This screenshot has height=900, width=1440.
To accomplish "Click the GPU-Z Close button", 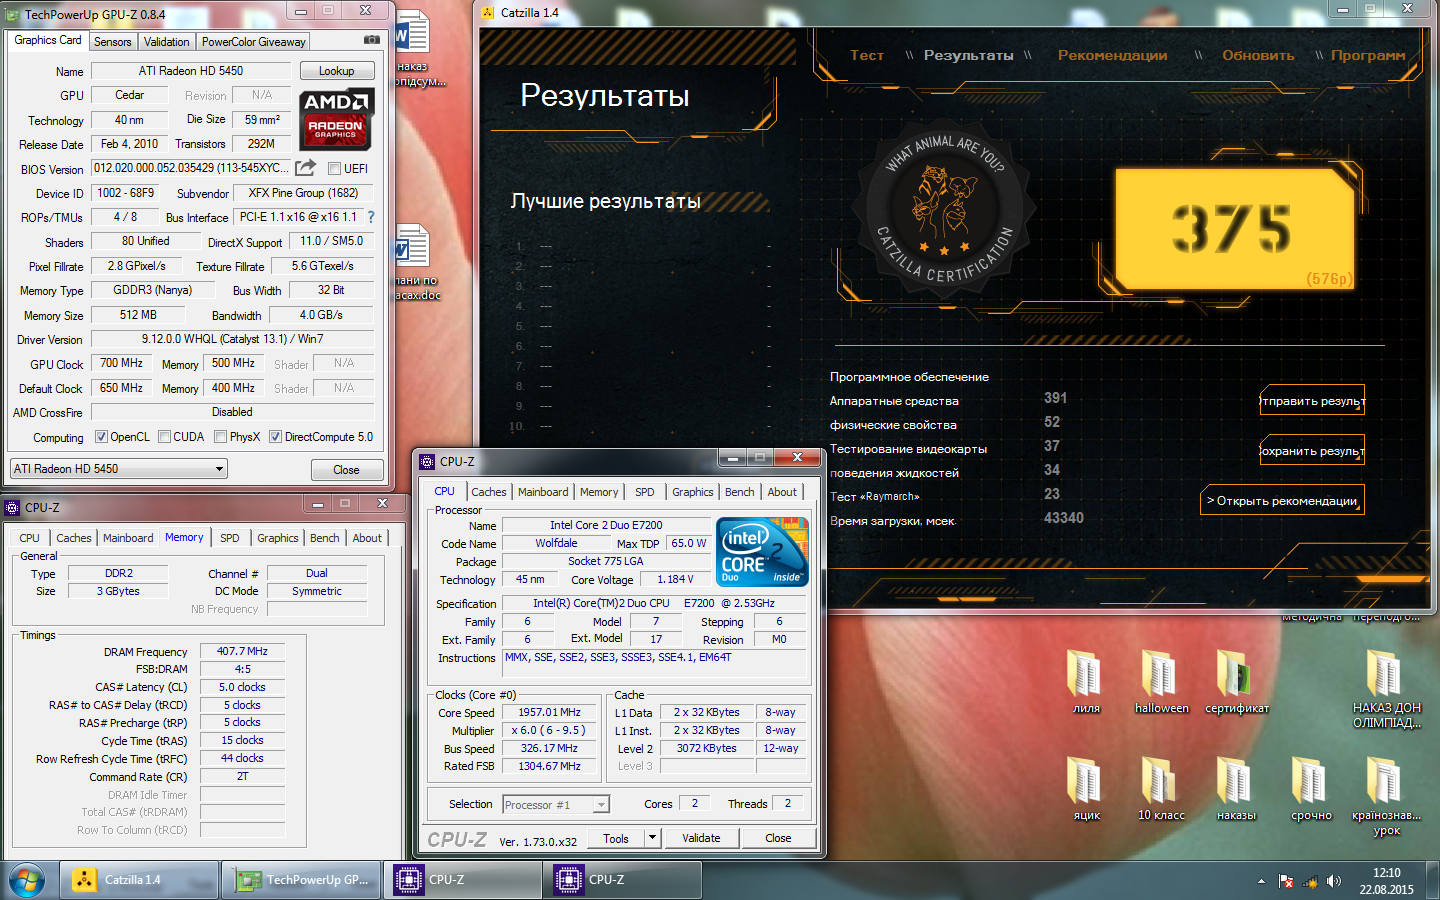I will (346, 470).
